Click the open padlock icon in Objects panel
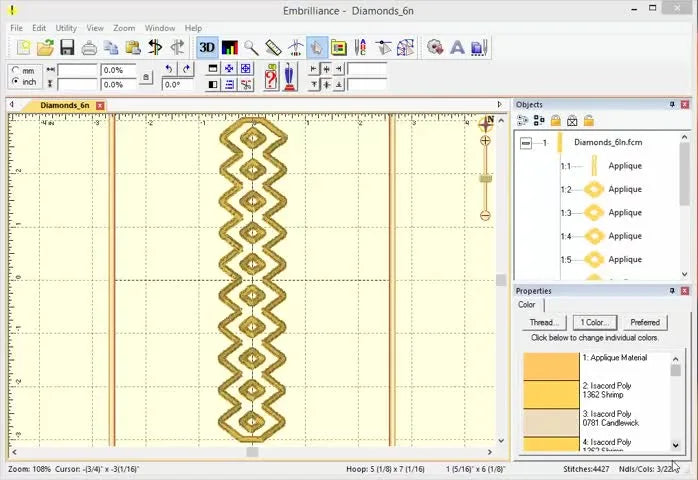698x480 pixels. 588,120
